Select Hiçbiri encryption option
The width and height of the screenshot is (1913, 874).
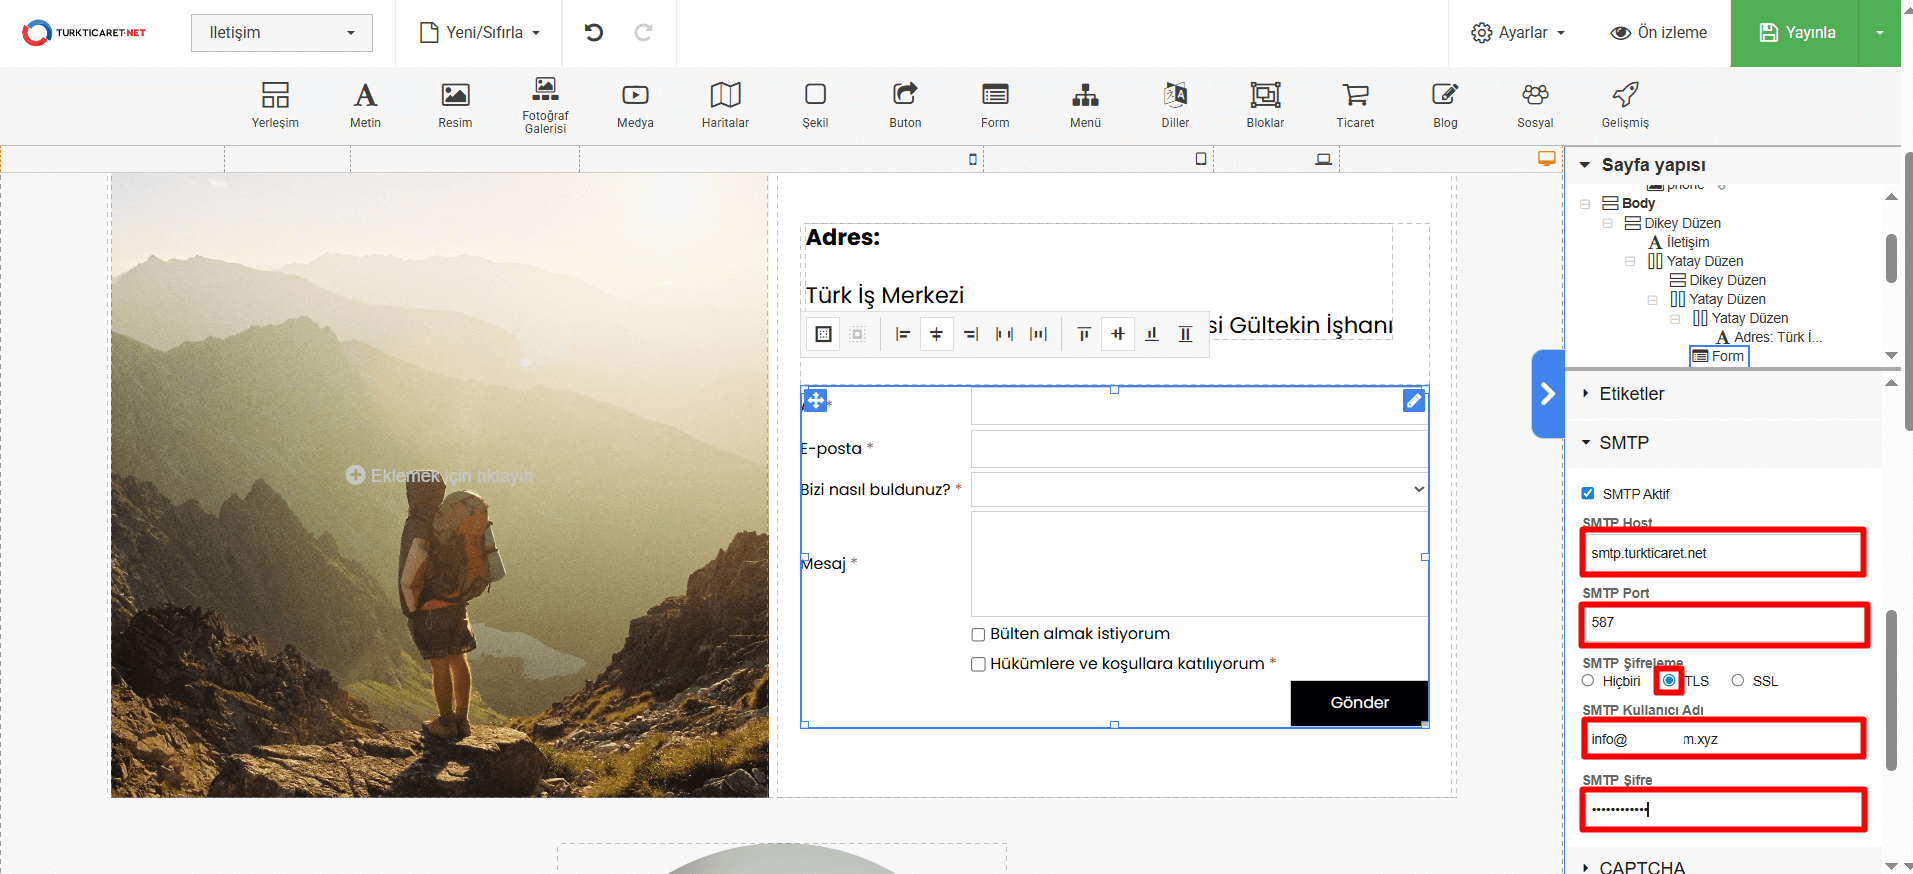pyautogui.click(x=1588, y=681)
